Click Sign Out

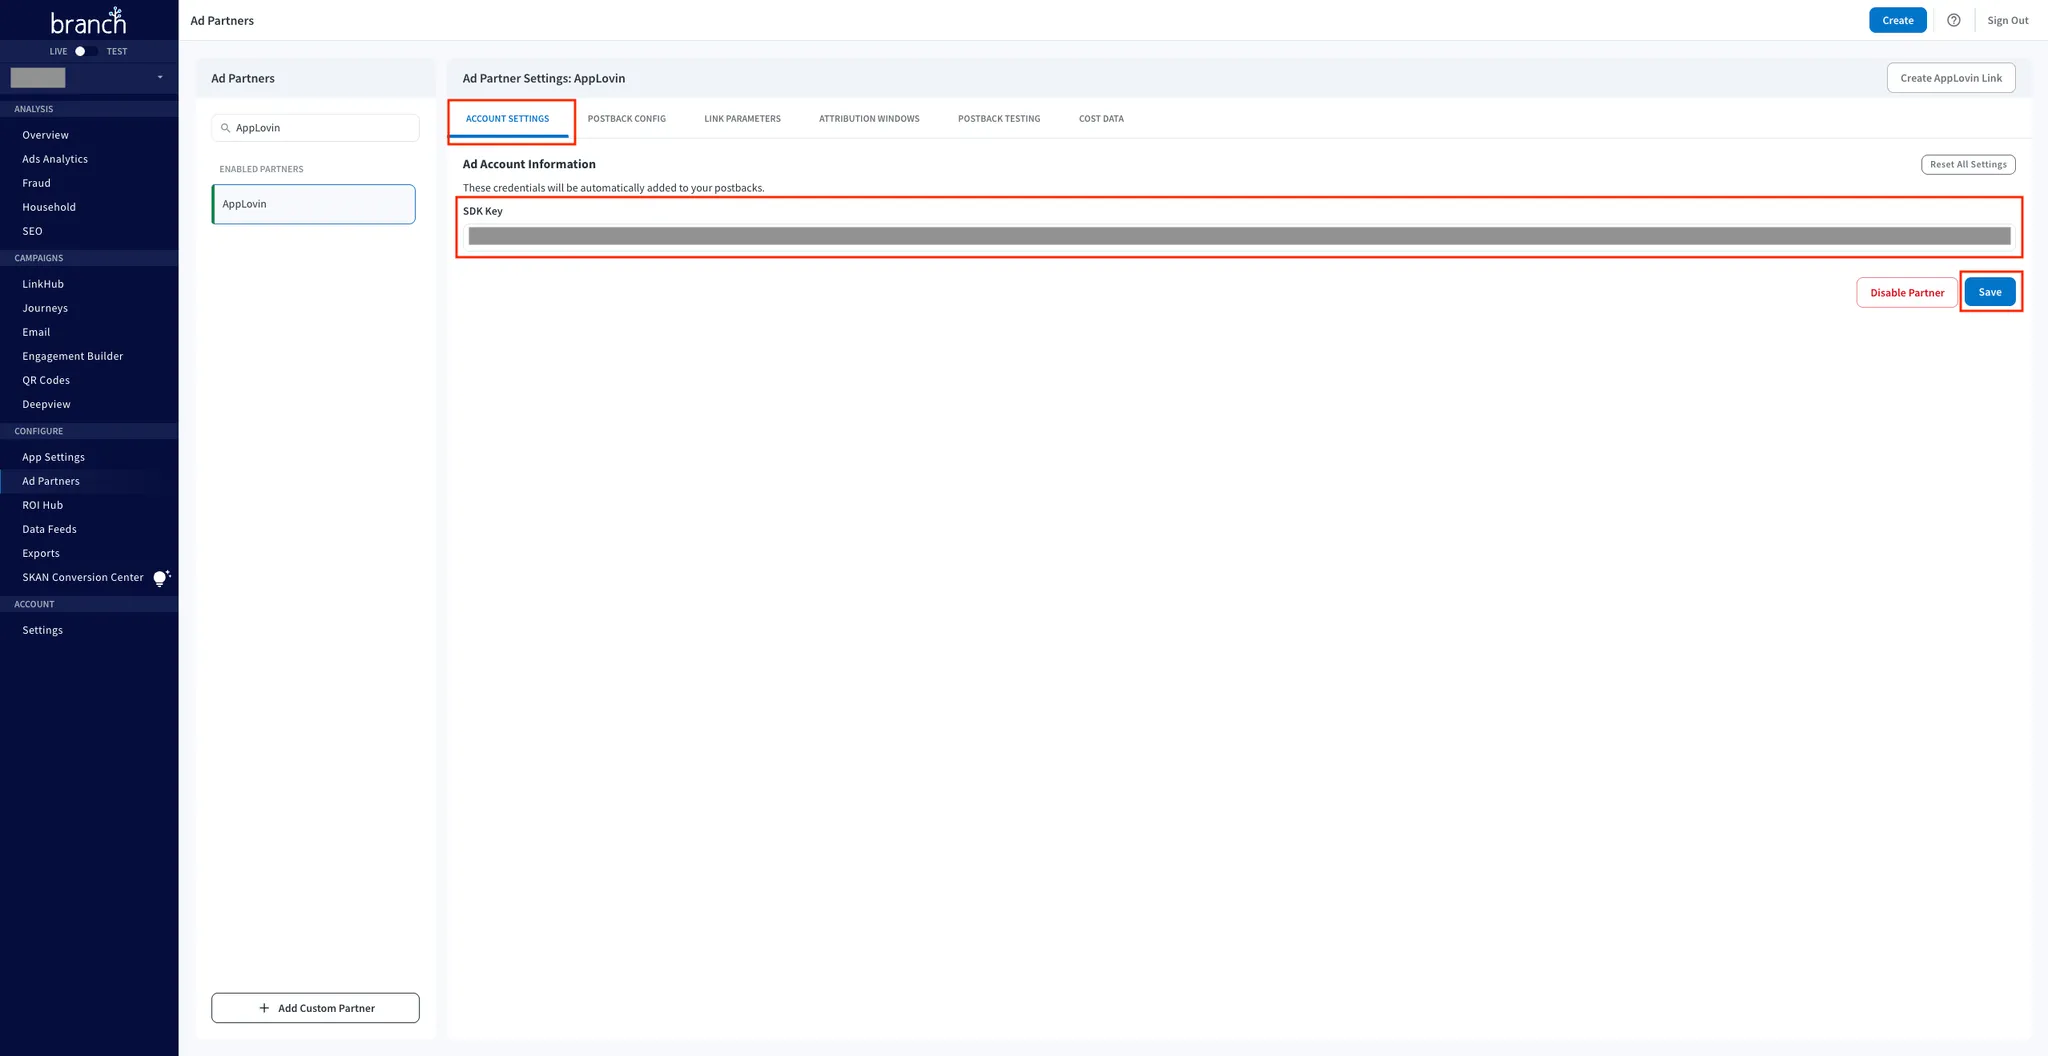coord(2007,20)
